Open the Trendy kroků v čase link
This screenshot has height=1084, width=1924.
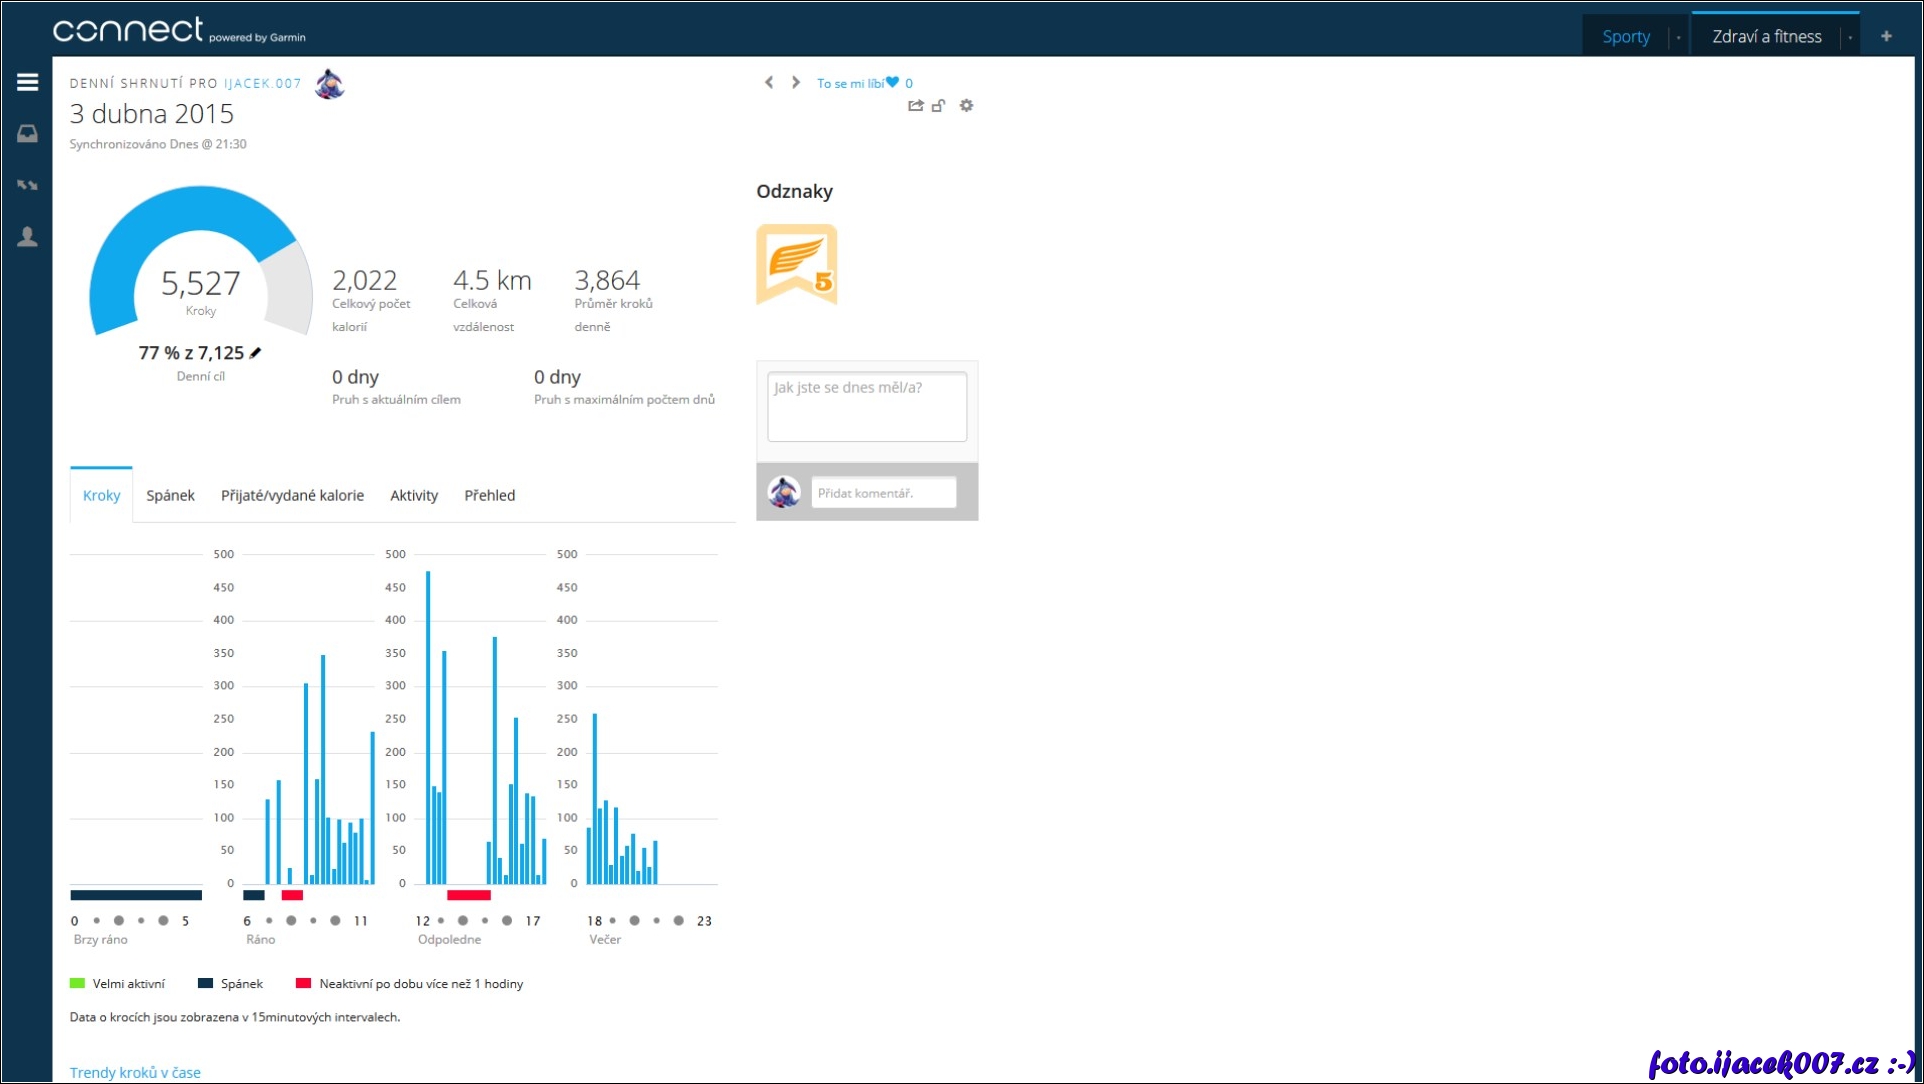click(x=135, y=1072)
